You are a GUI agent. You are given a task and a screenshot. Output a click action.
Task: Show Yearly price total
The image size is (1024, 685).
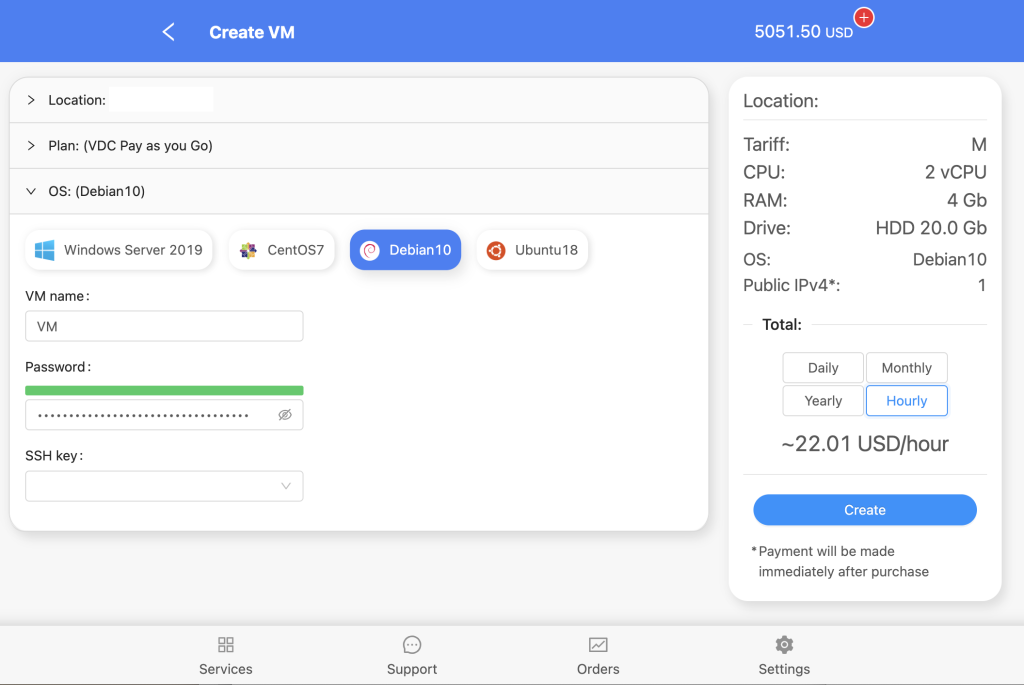[822, 401]
